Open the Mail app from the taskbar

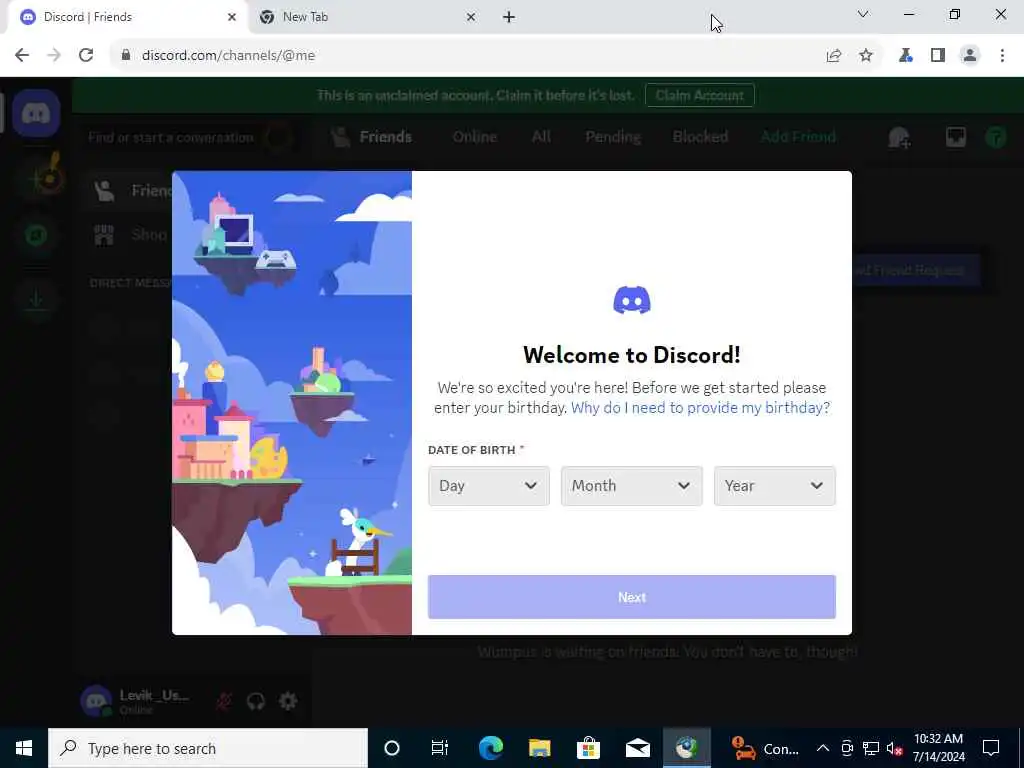(x=637, y=748)
